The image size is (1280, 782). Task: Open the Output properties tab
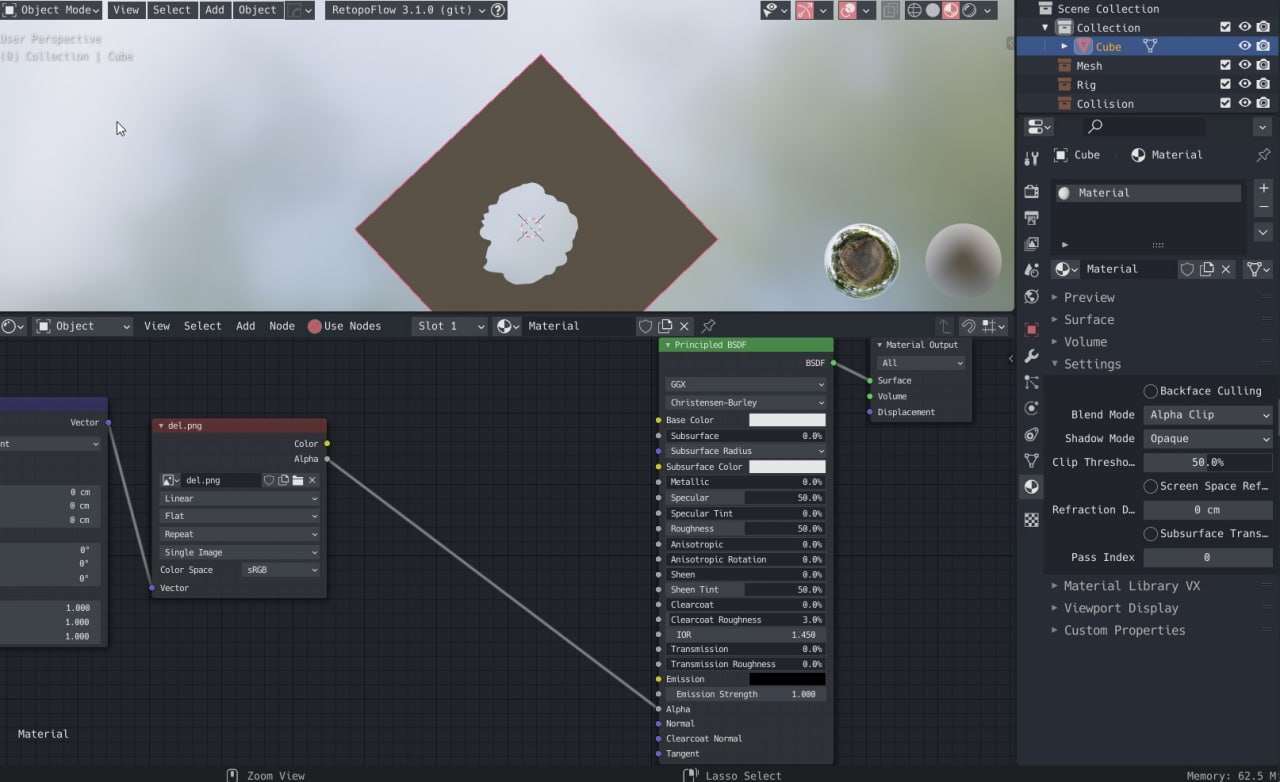tap(1032, 218)
